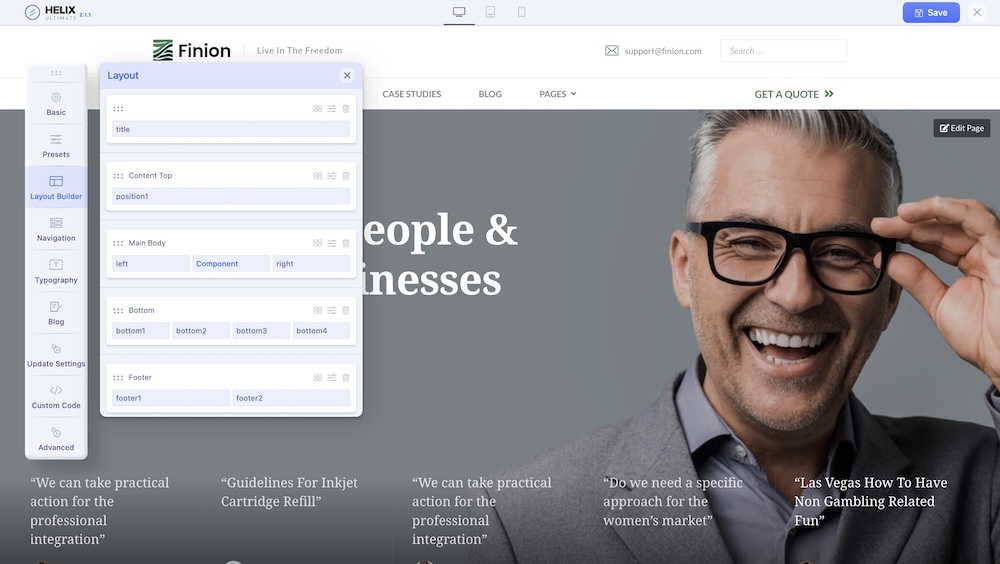Open column layout options for Footer row
1000x564 pixels.
pos(318,378)
